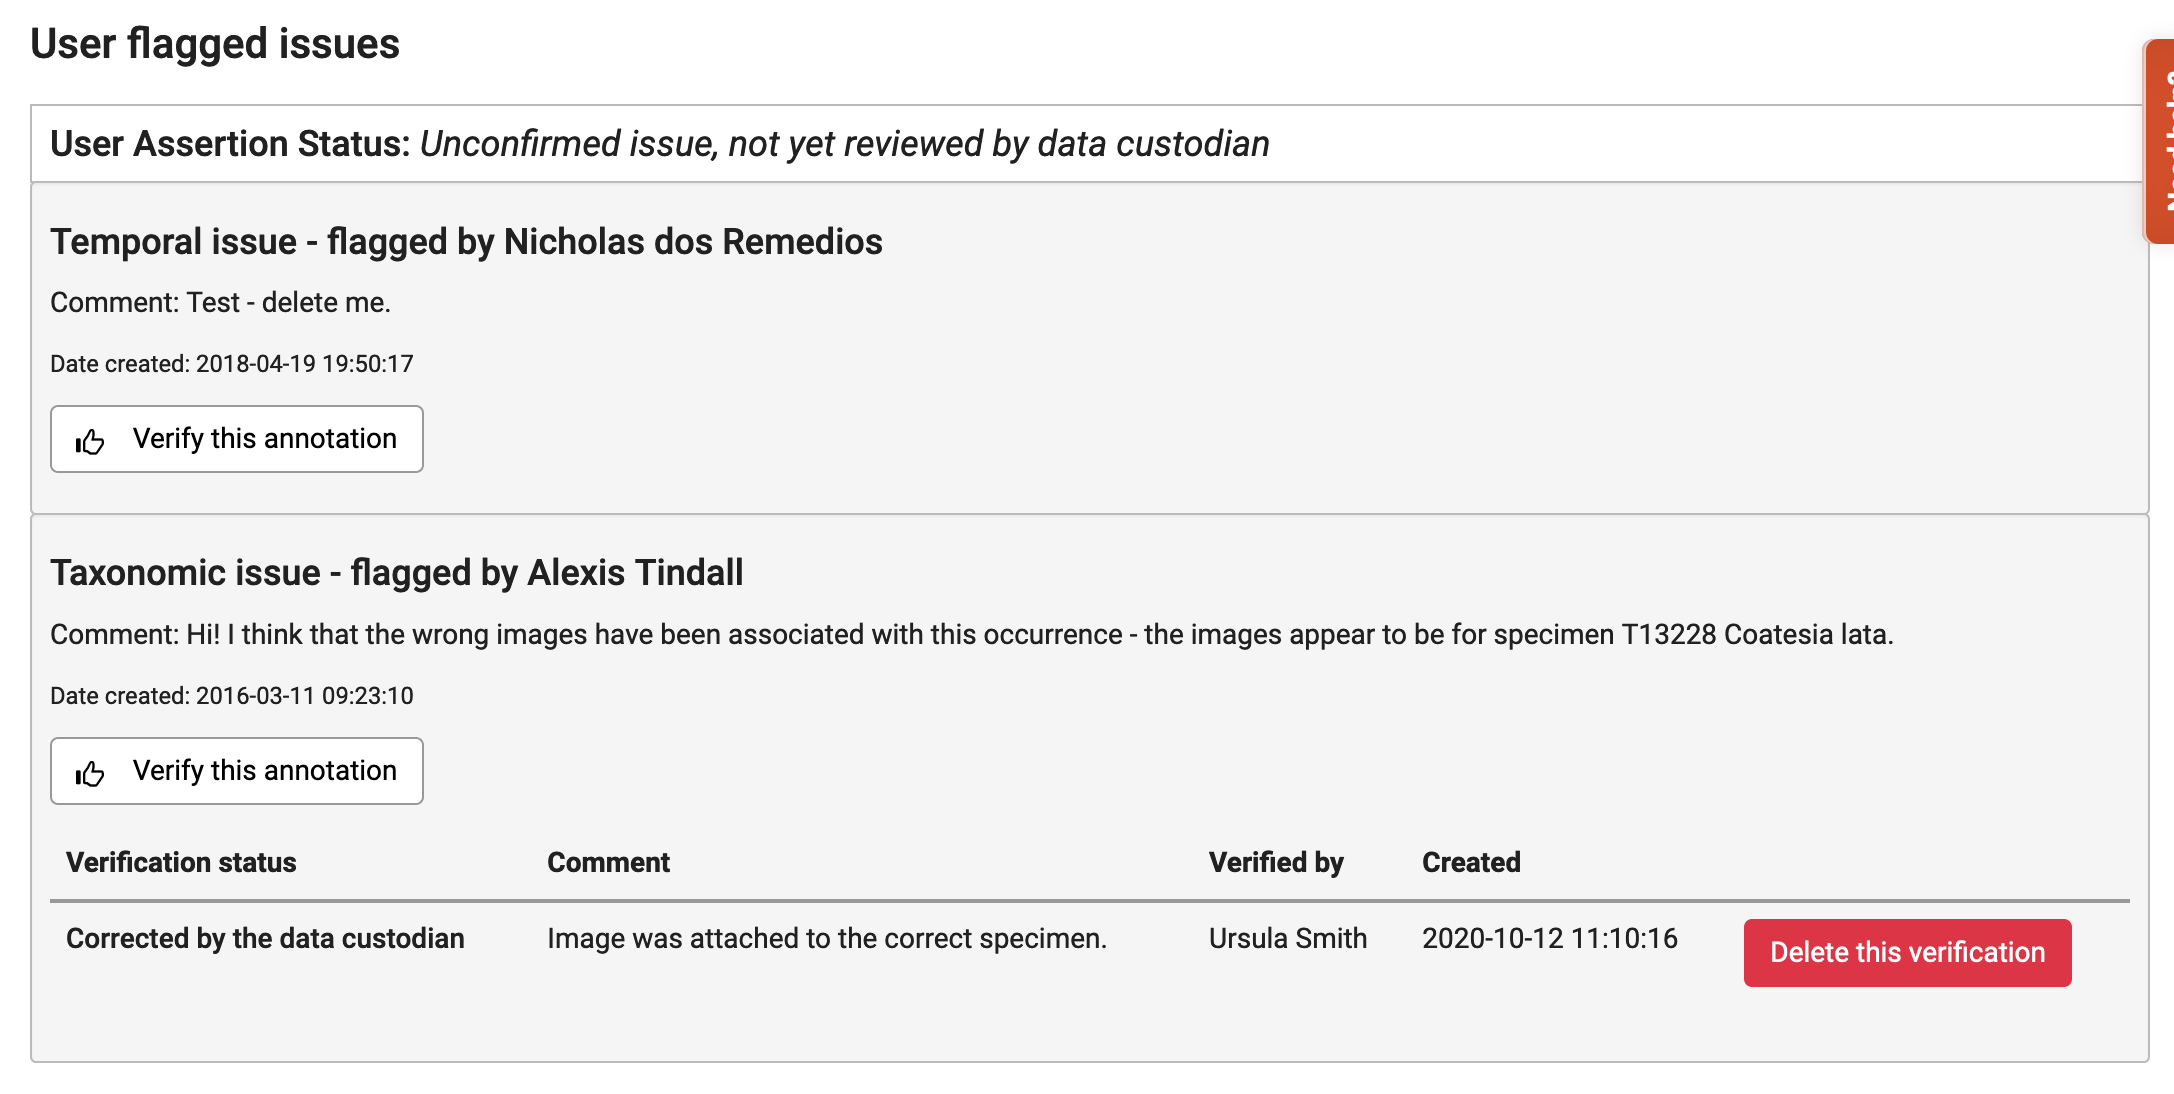Select the date created on the Taxonomic issue

coord(232,695)
